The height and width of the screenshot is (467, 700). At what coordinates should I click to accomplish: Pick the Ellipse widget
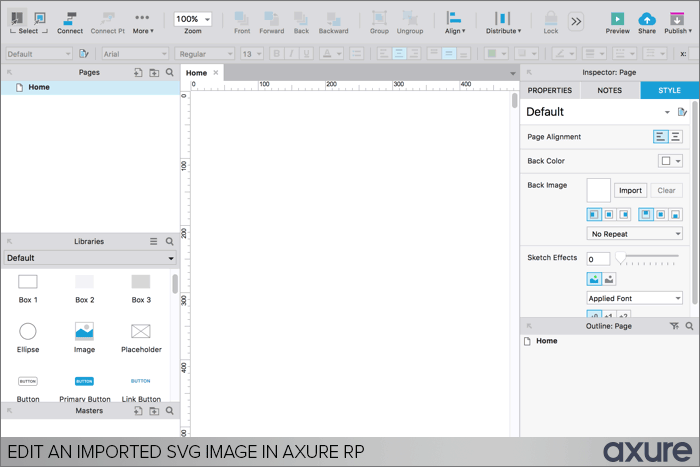pyautogui.click(x=28, y=338)
